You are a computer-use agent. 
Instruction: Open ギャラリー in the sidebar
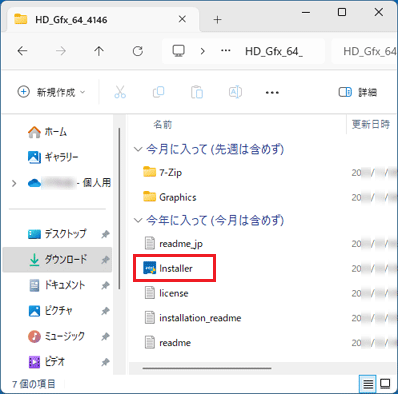pos(53,157)
